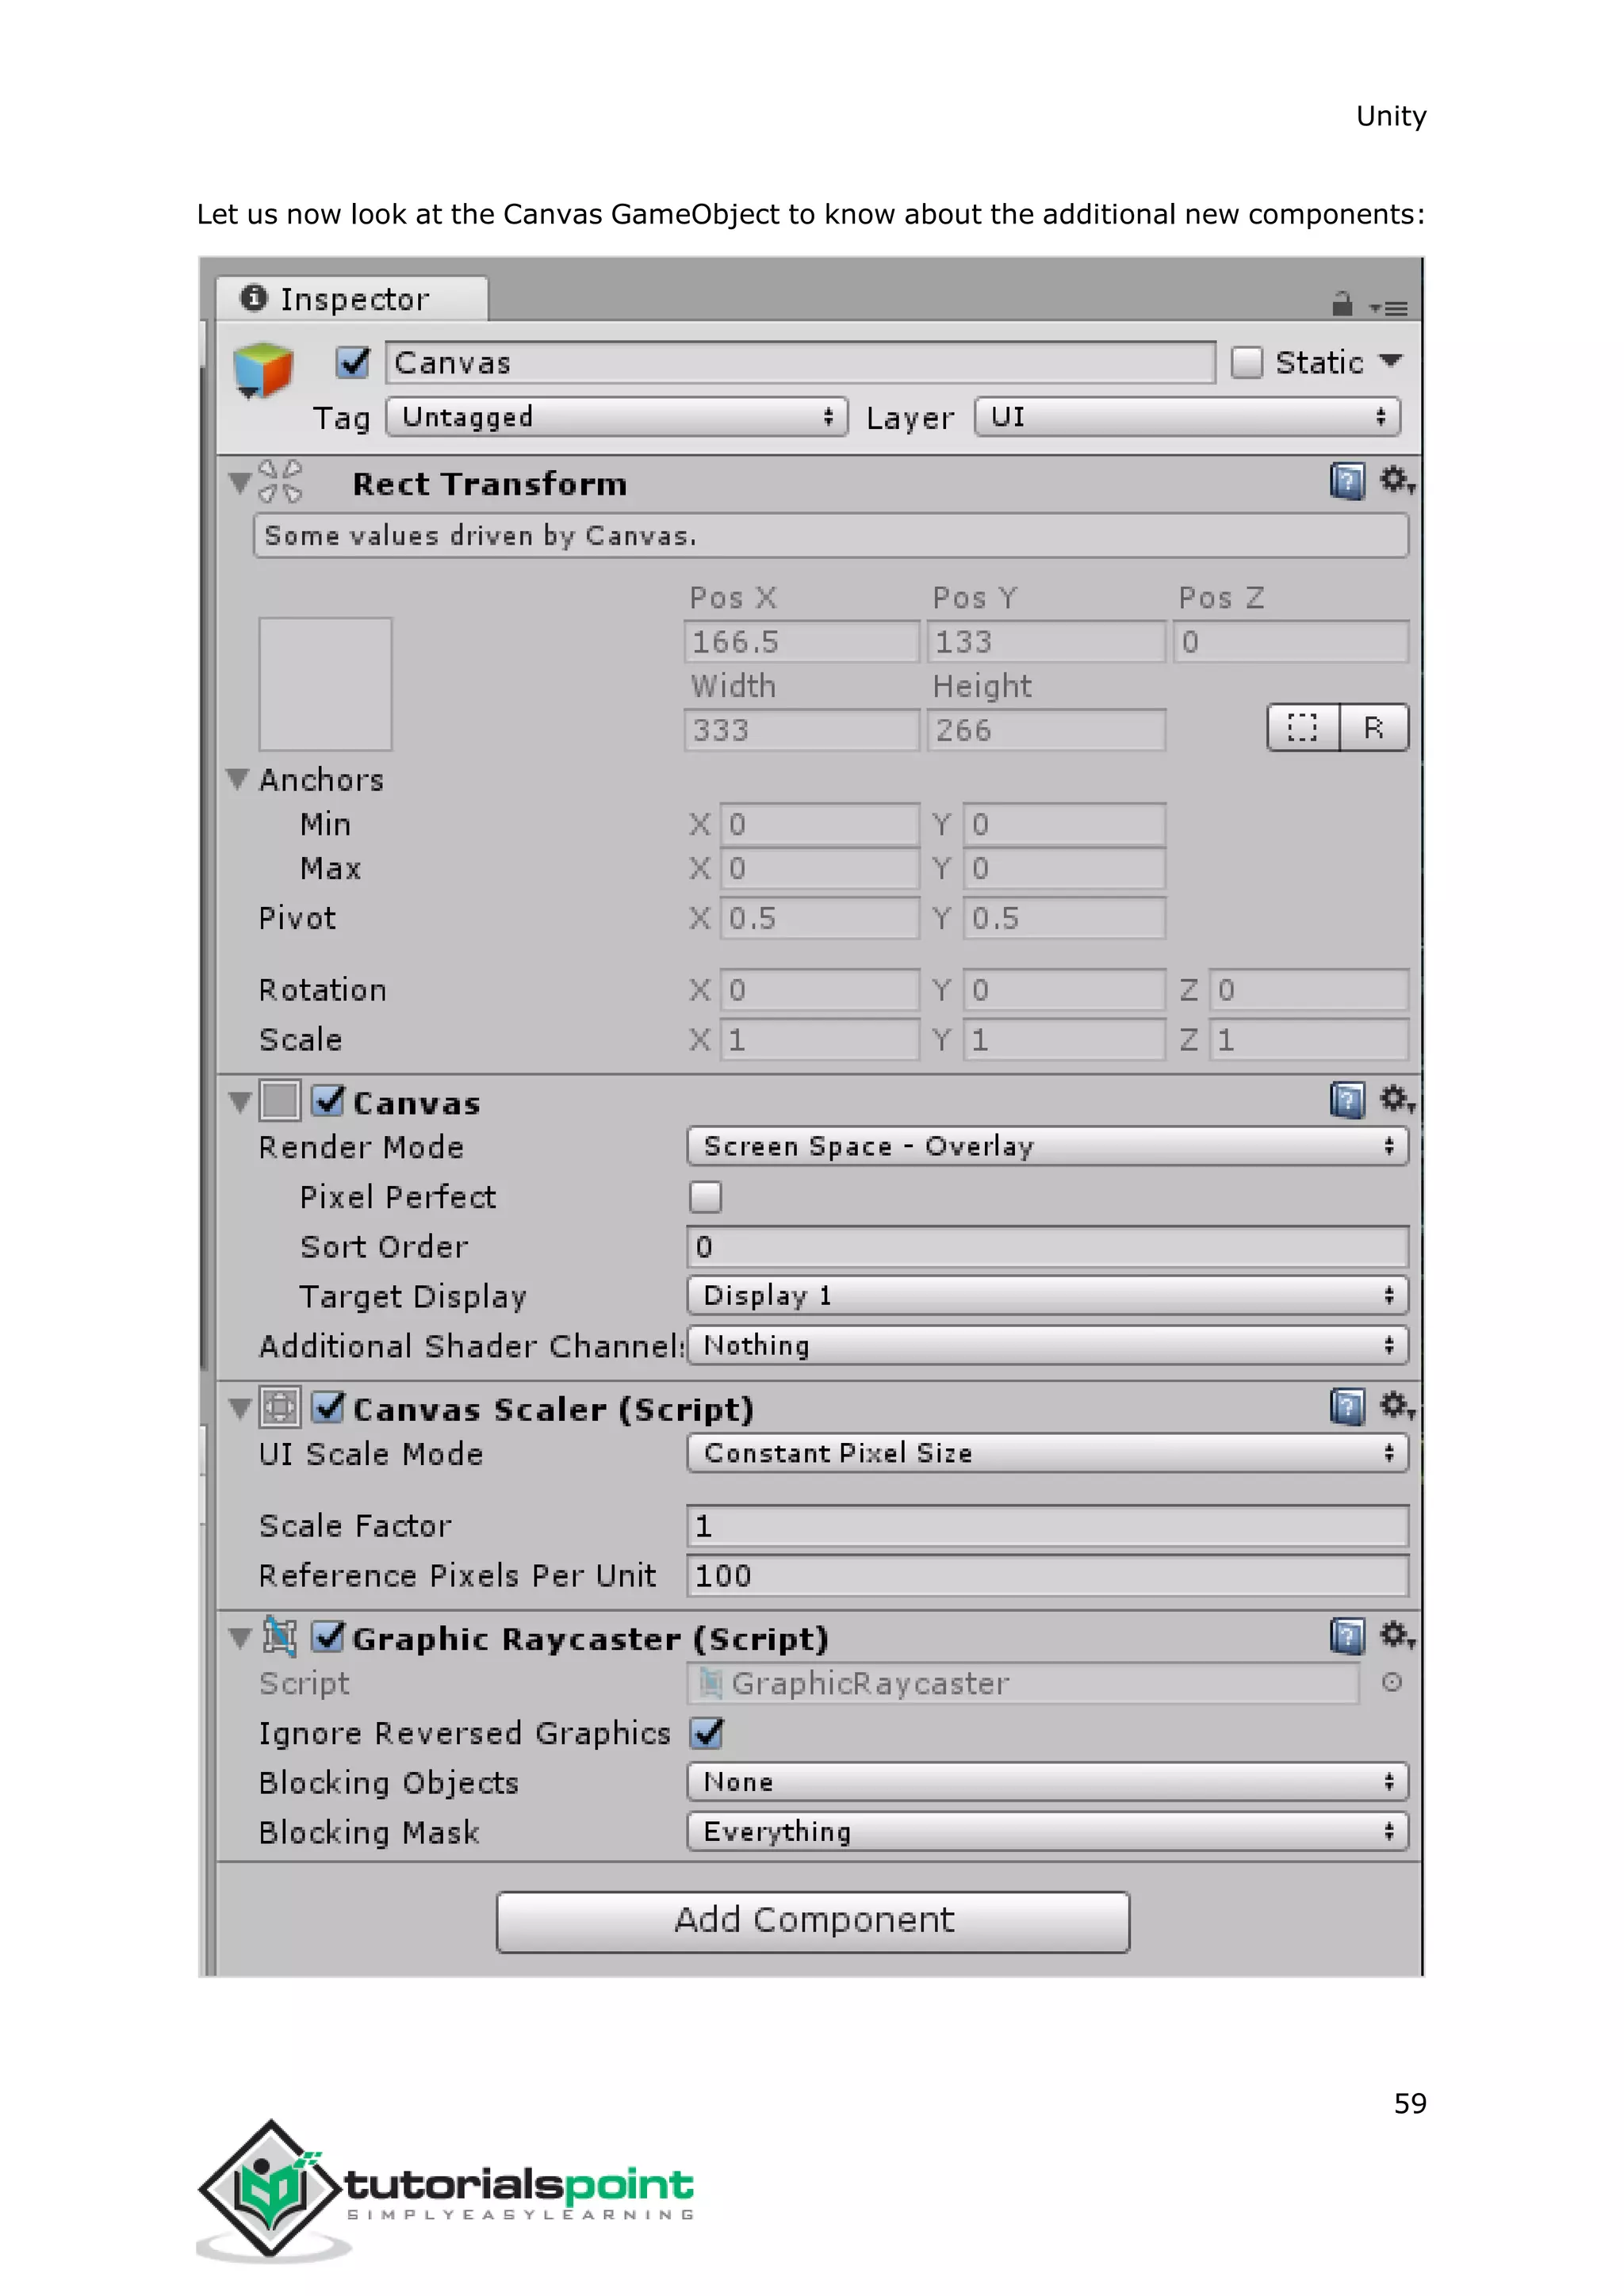Open the Render Mode dropdown

click(1047, 1146)
